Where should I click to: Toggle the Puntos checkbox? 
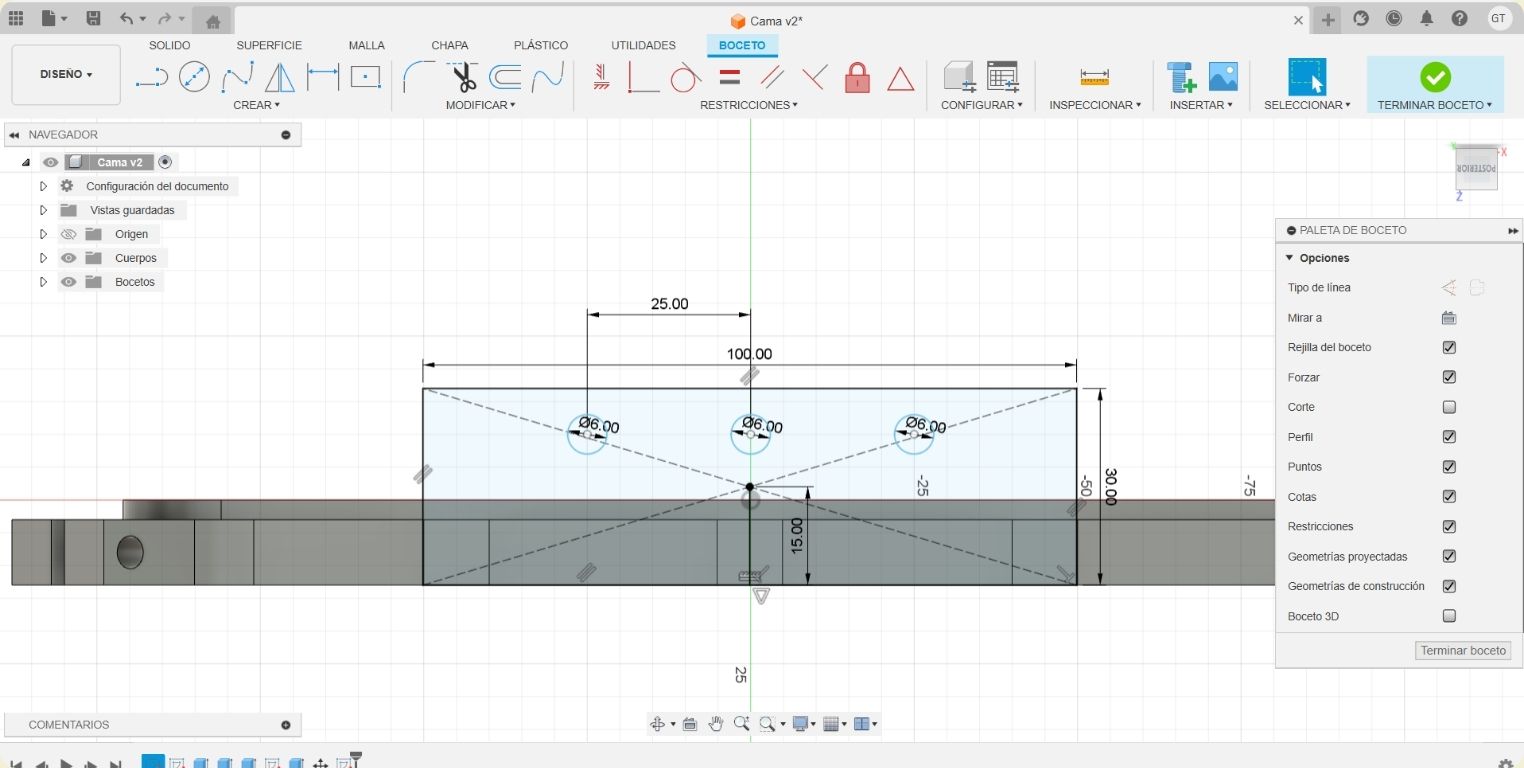click(1449, 467)
